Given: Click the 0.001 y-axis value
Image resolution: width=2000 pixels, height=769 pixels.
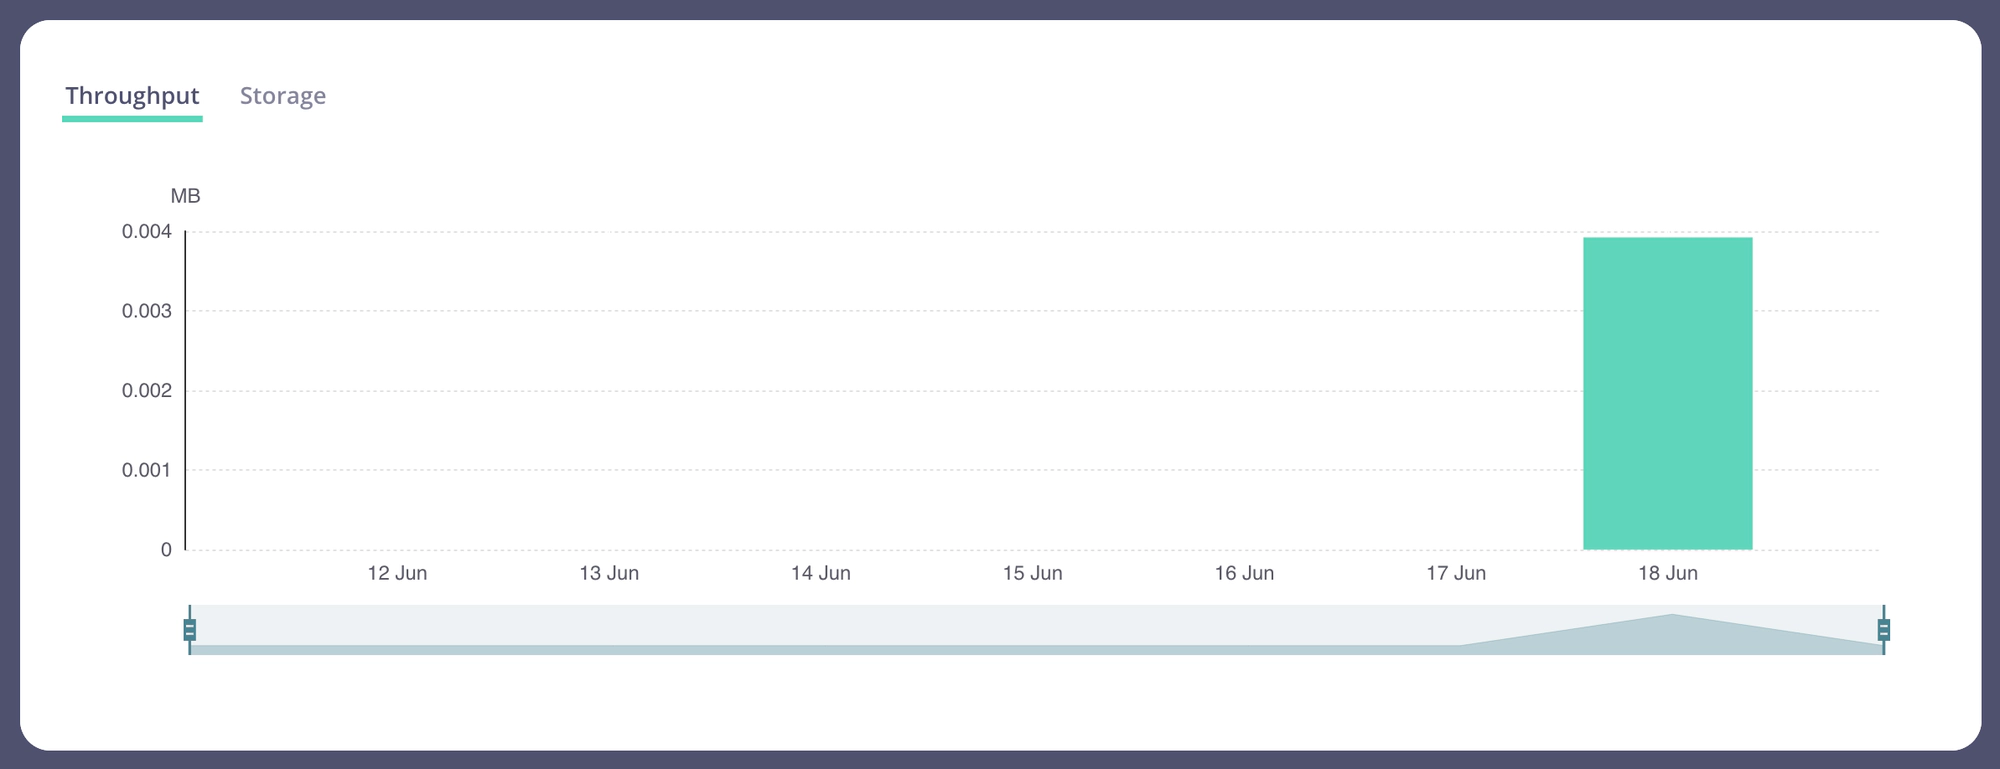Looking at the screenshot, I should click(147, 470).
